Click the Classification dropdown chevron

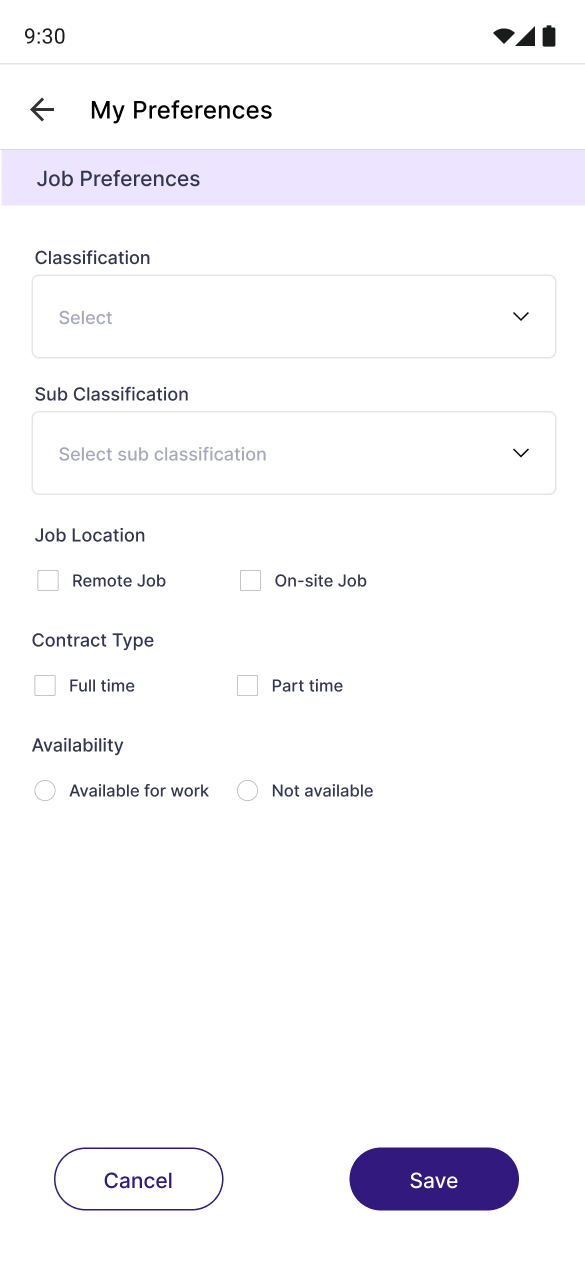tap(520, 316)
